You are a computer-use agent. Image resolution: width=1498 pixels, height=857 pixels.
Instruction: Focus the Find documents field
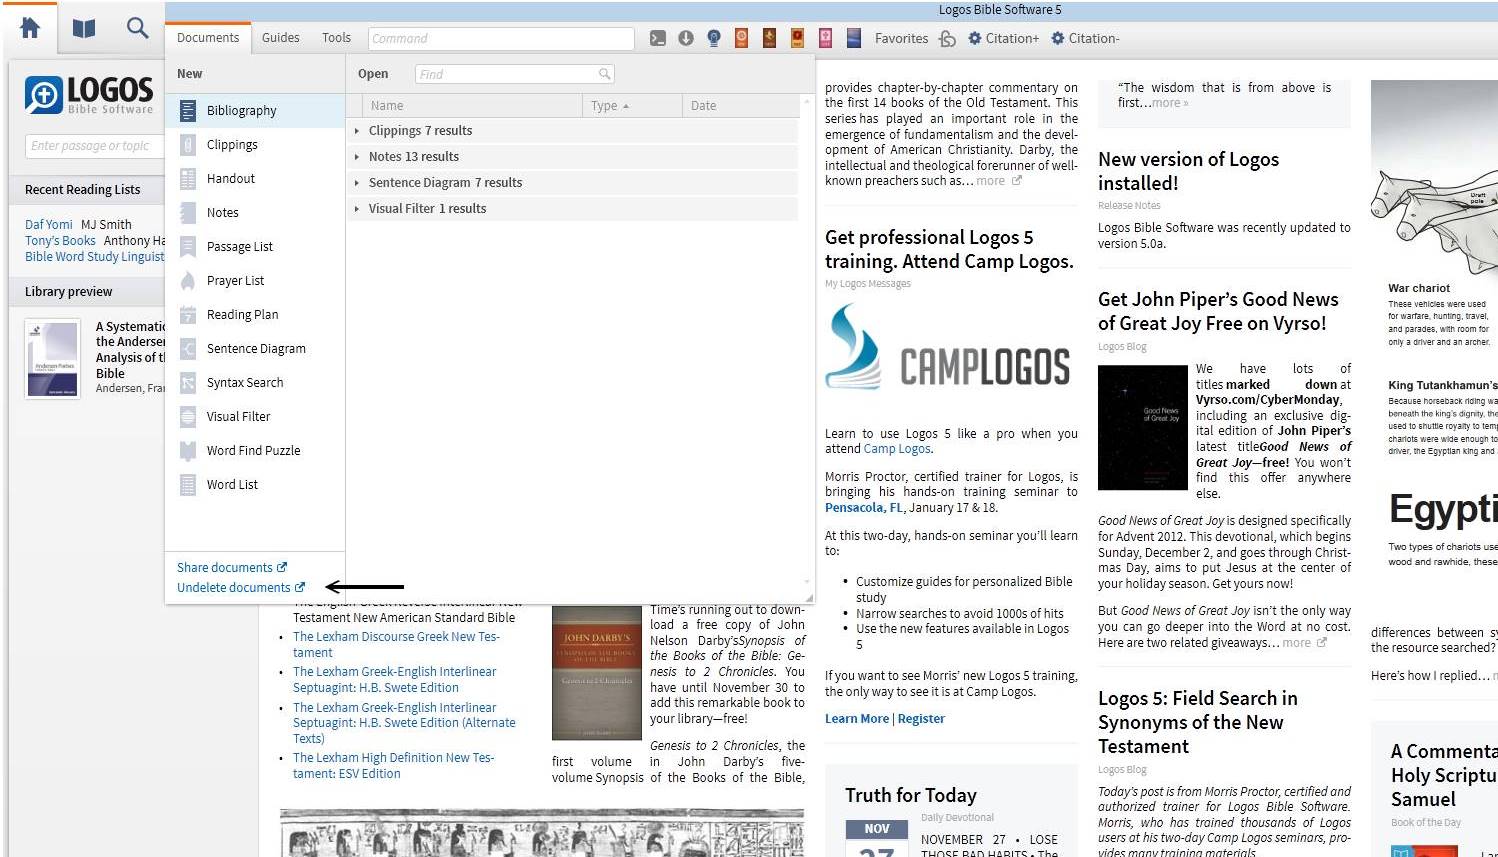pyautogui.click(x=514, y=74)
